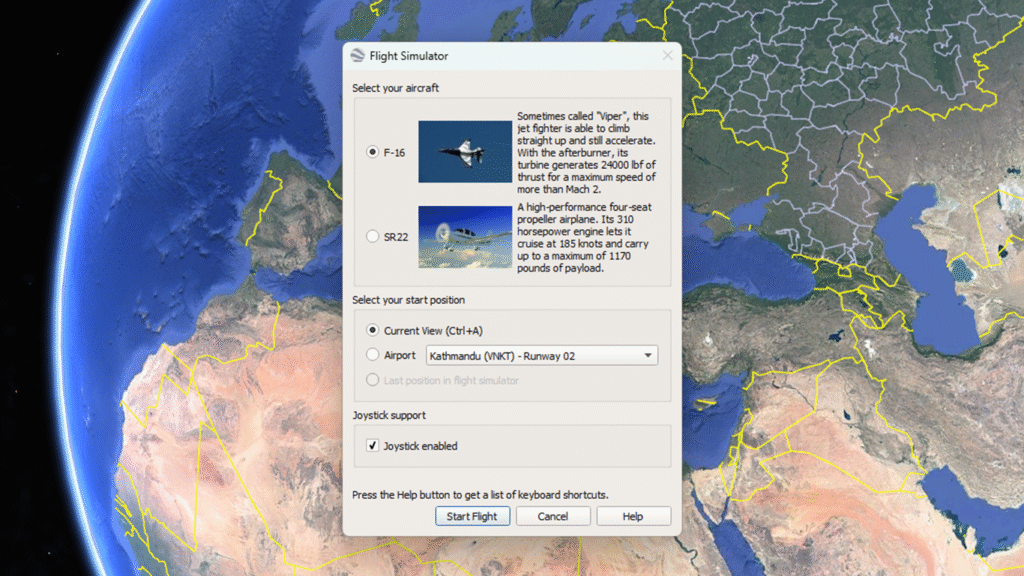Image resolution: width=1024 pixels, height=576 pixels.
Task: Click the F-16 "Viper" description text
Action: pos(586,152)
